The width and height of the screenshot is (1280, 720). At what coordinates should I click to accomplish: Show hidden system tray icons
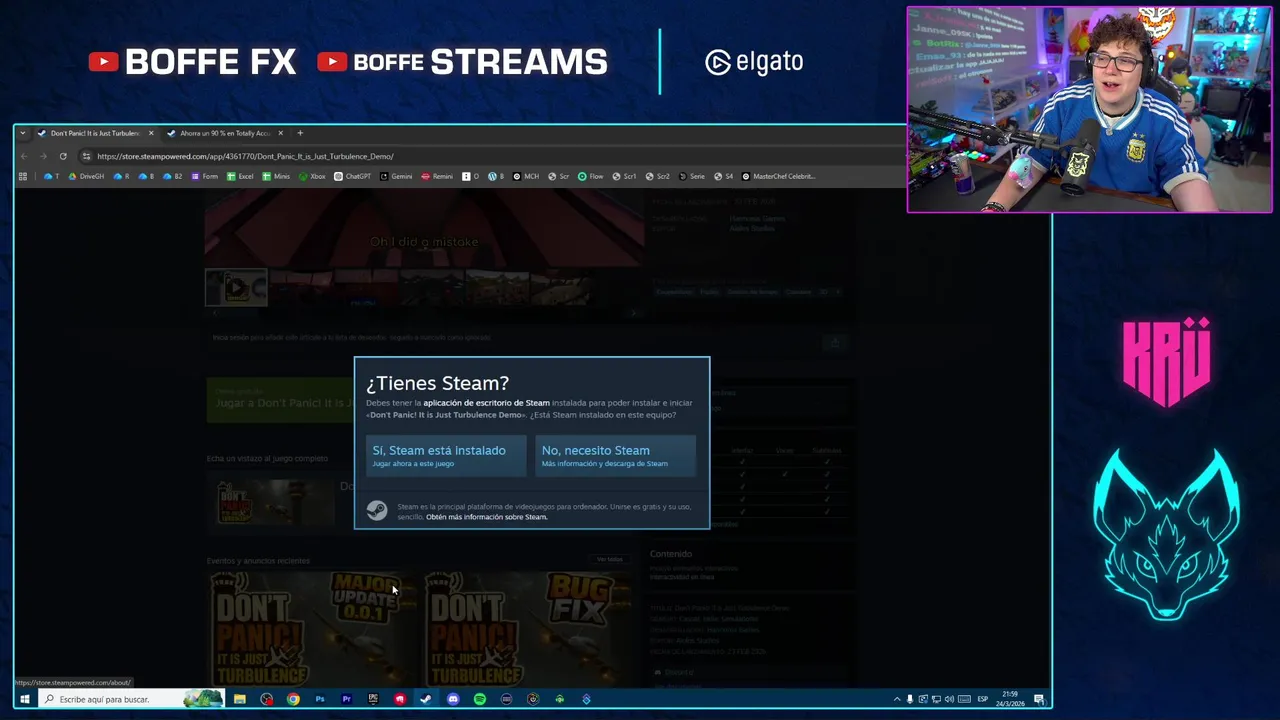point(897,699)
